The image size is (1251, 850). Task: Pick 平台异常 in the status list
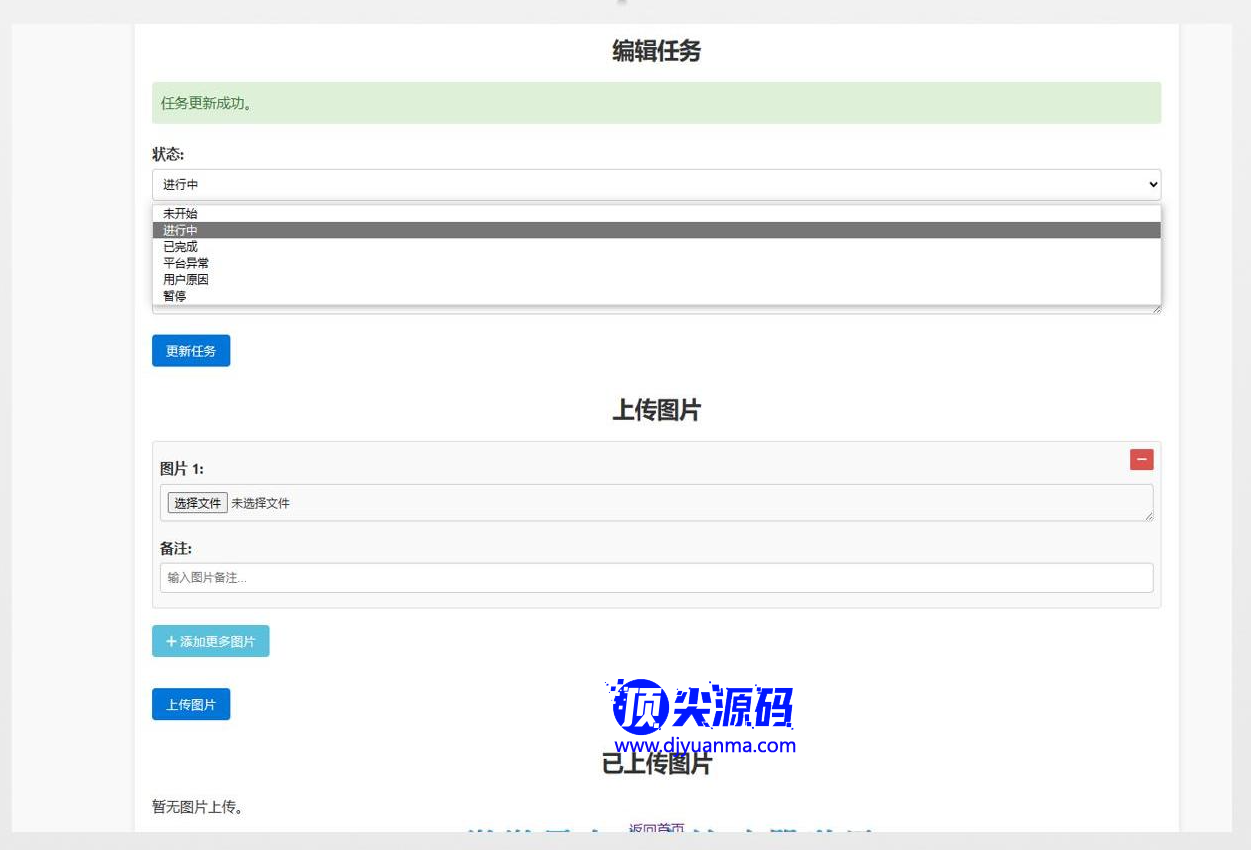pos(186,263)
